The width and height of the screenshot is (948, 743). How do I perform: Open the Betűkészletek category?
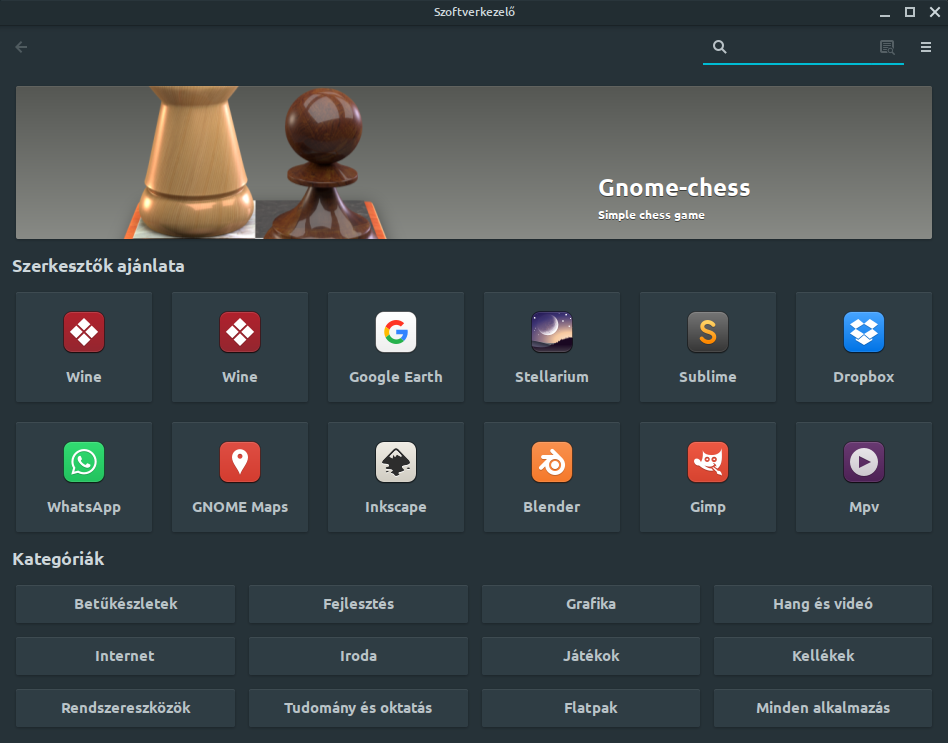tap(126, 604)
